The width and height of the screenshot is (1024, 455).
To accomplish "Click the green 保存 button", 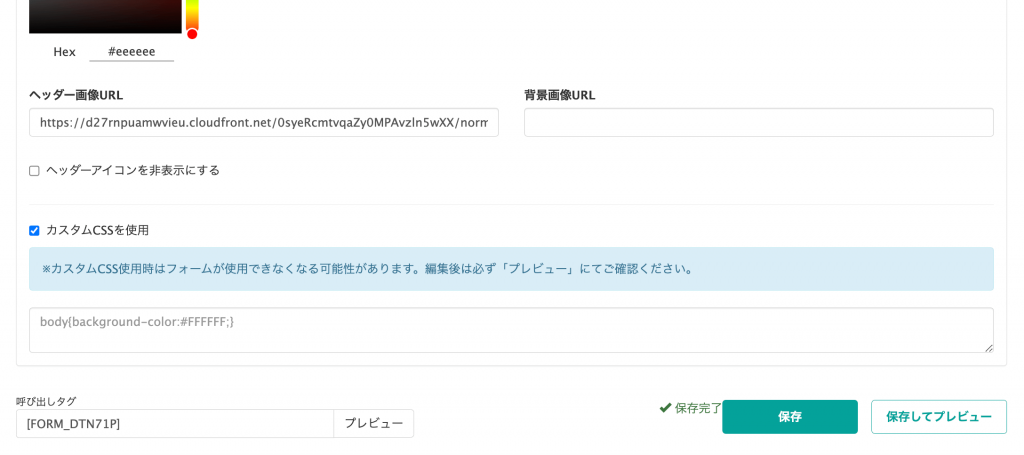I will tap(790, 417).
